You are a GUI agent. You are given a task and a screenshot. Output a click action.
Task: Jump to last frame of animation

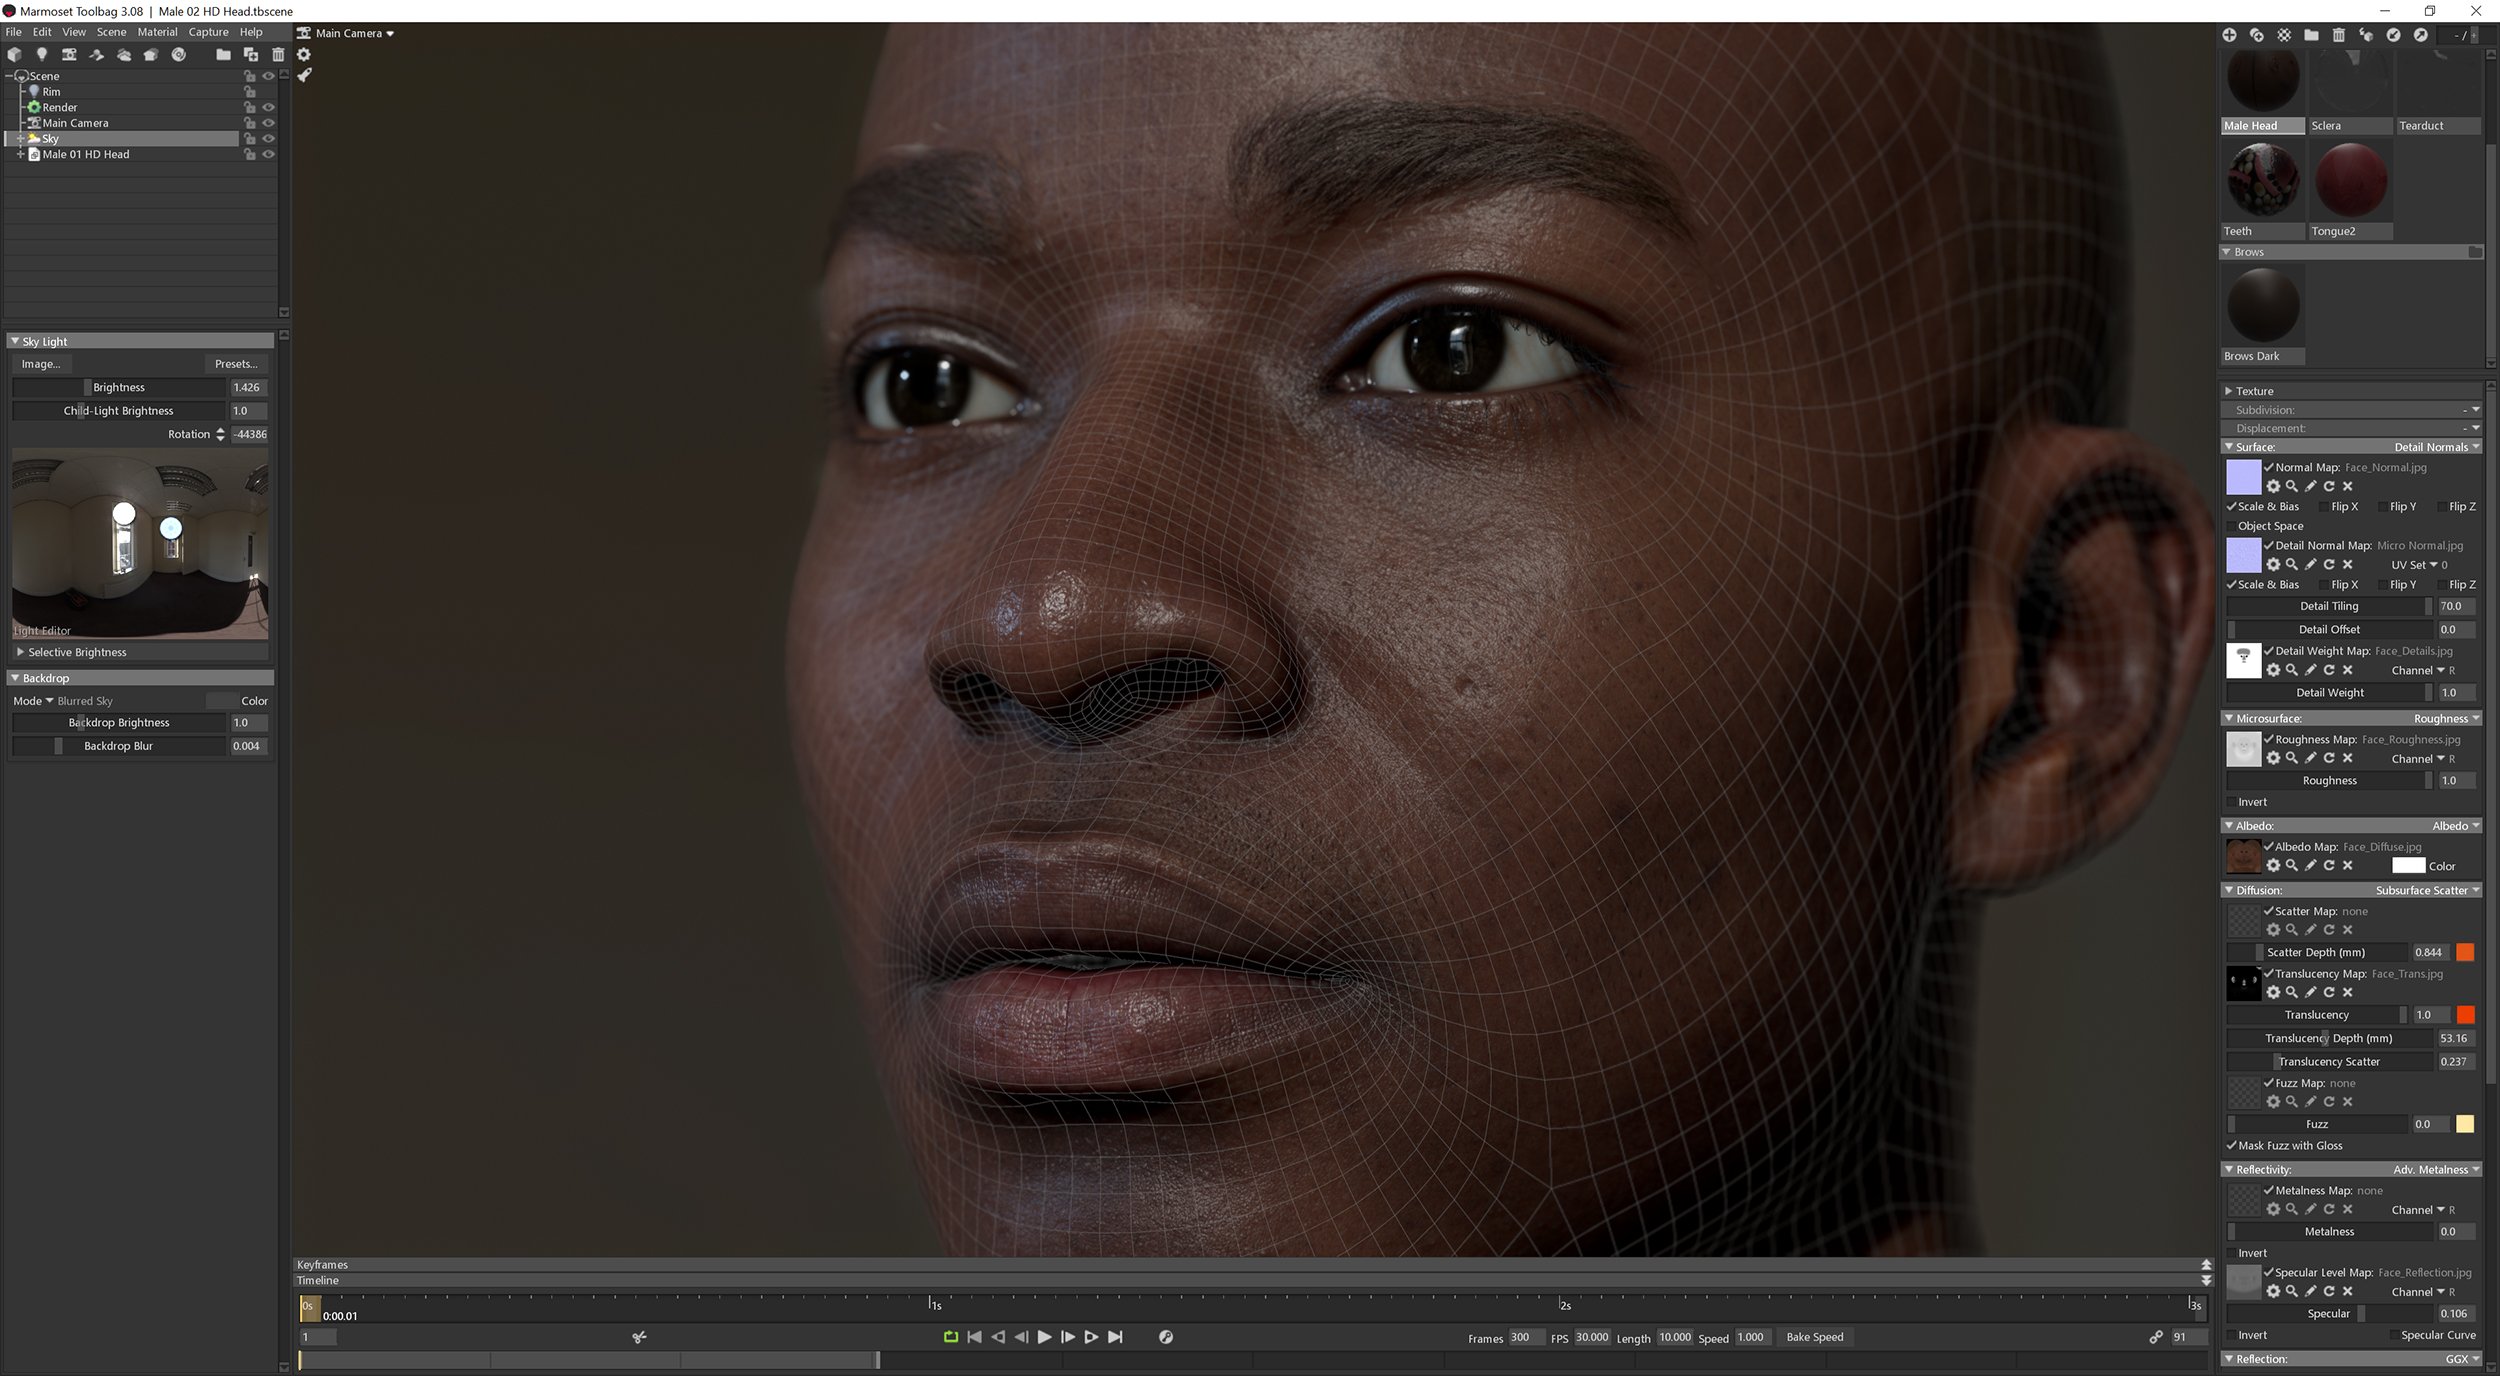click(1116, 1337)
